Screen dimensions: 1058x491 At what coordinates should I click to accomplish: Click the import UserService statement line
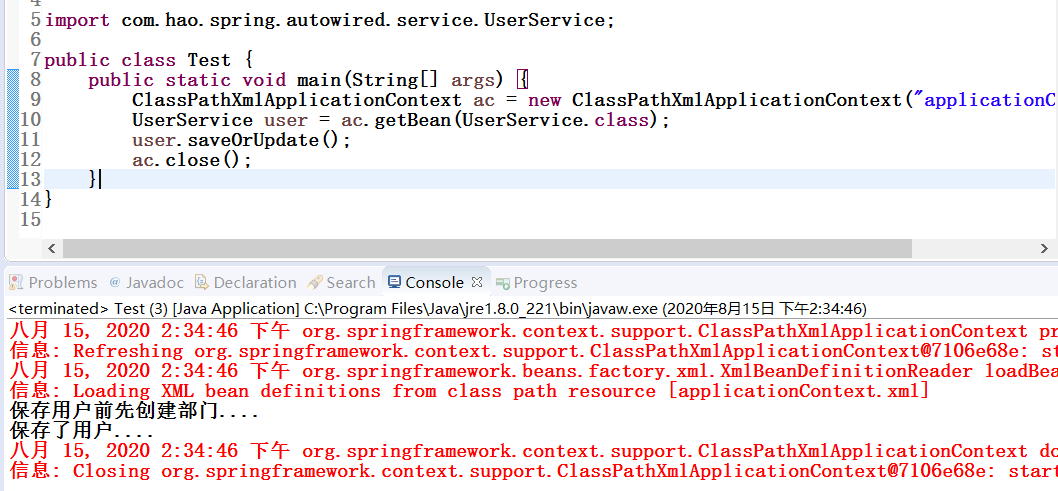point(330,20)
